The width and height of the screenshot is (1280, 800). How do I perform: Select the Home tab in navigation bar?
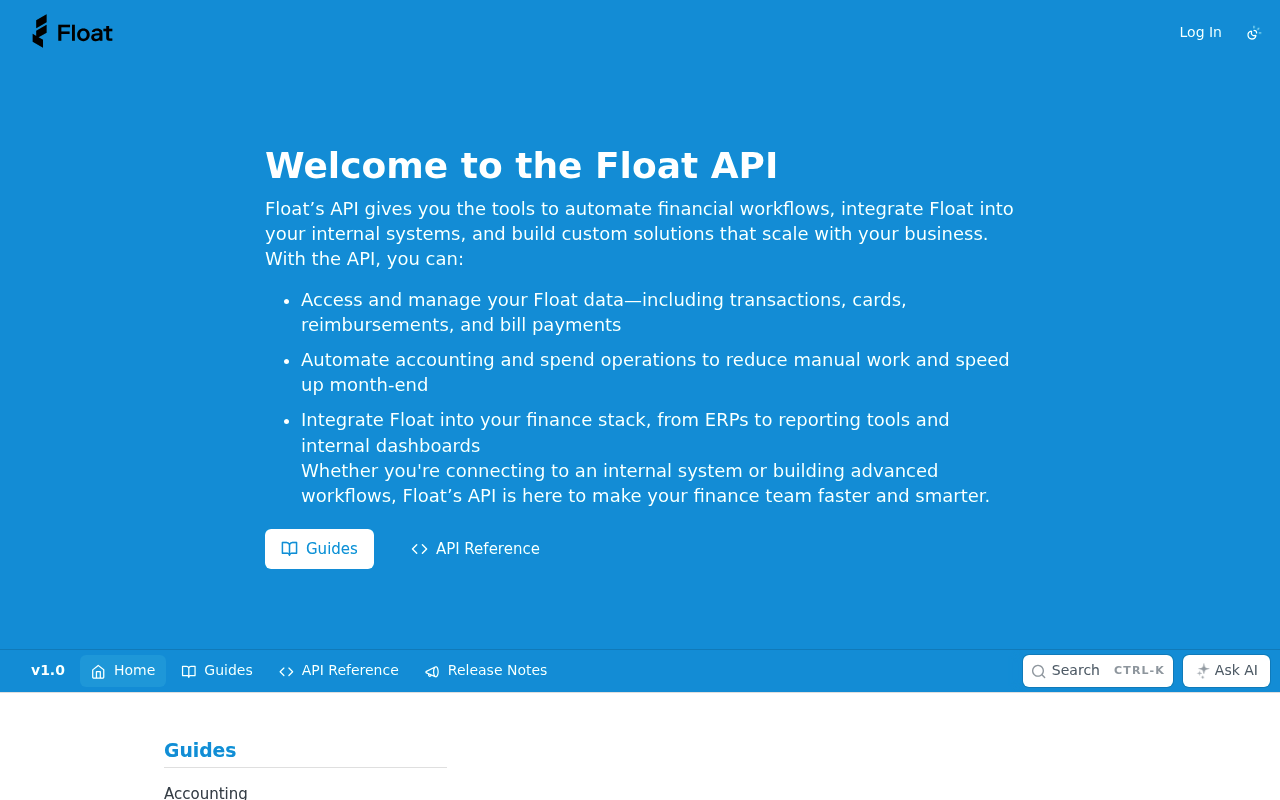123,671
